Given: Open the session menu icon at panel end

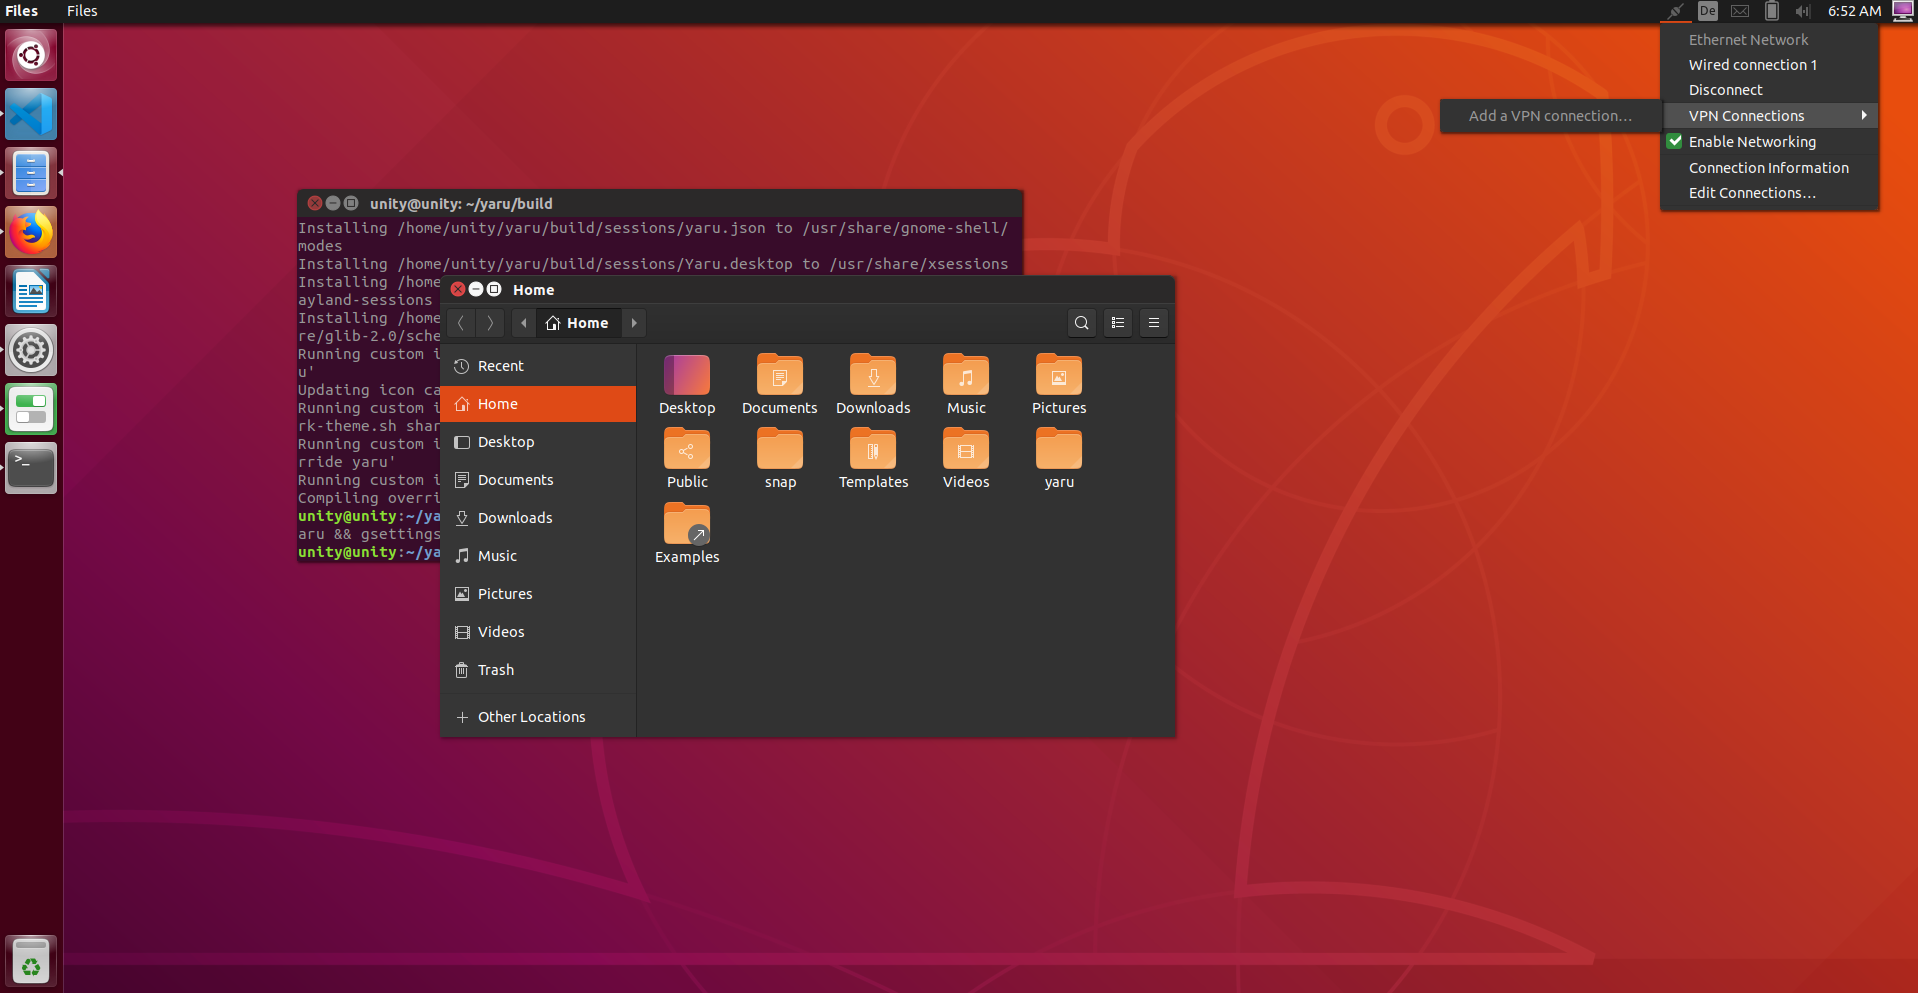Looking at the screenshot, I should 1903,11.
